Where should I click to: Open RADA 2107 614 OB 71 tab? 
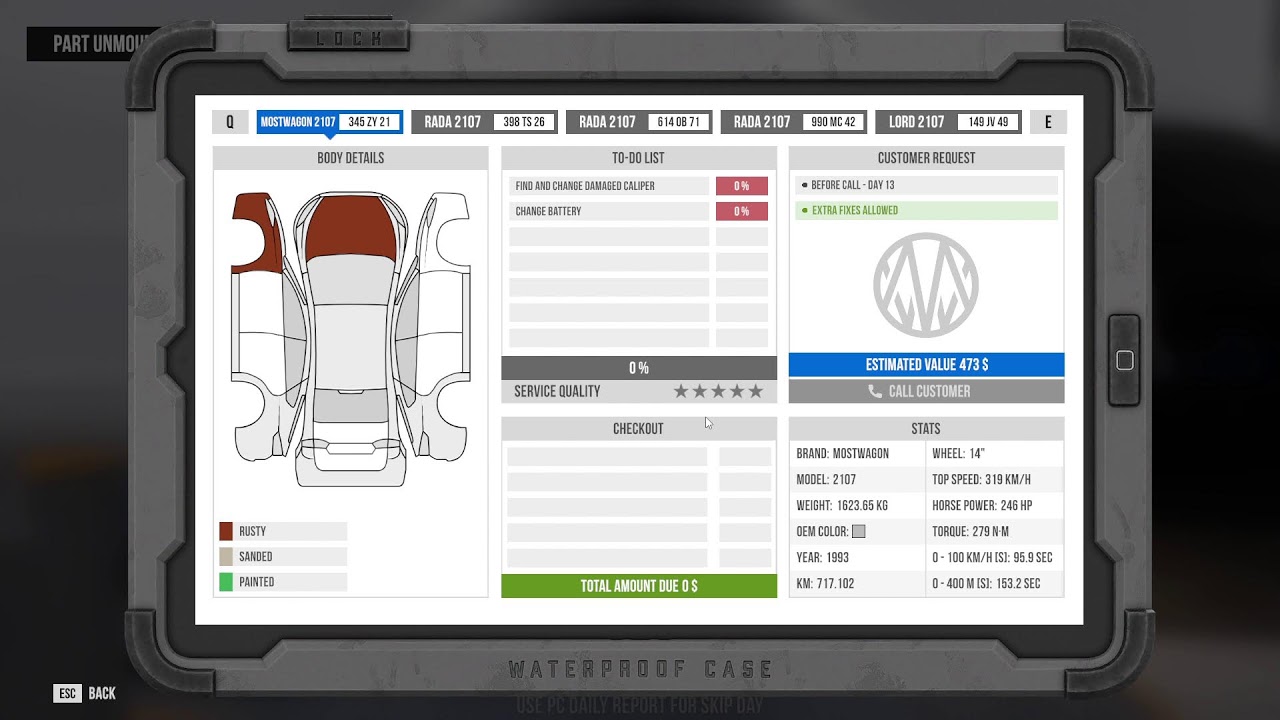pos(639,122)
